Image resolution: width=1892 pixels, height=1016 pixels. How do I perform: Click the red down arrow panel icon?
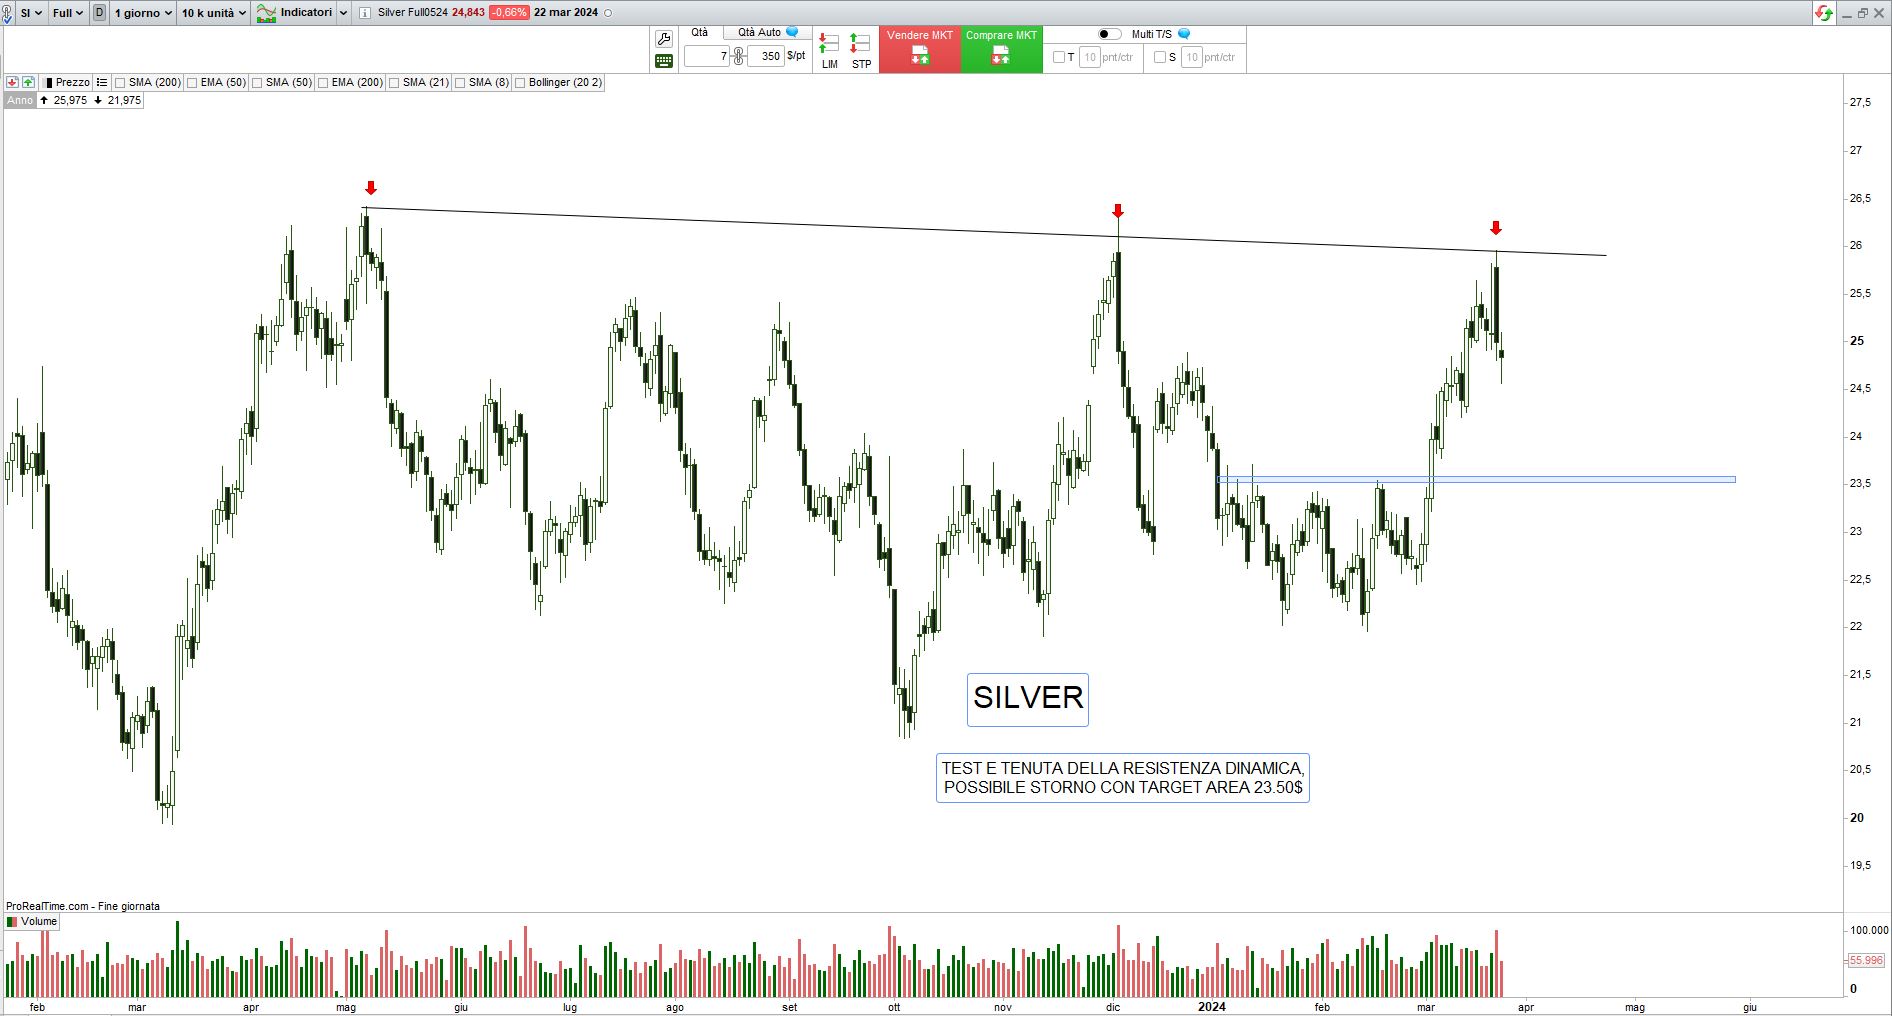pos(12,82)
